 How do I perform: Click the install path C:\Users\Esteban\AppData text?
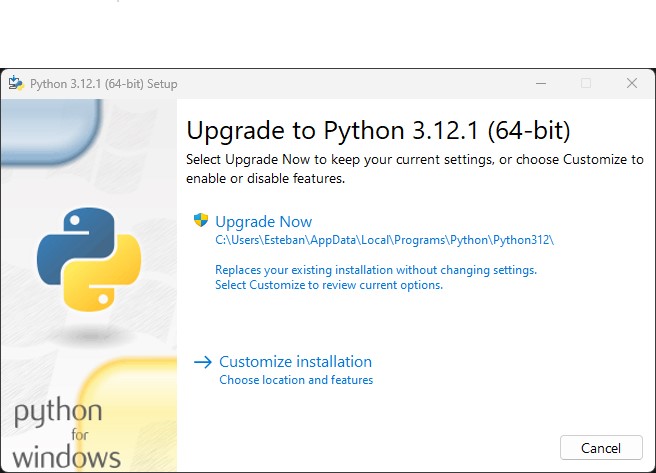click(x=384, y=240)
